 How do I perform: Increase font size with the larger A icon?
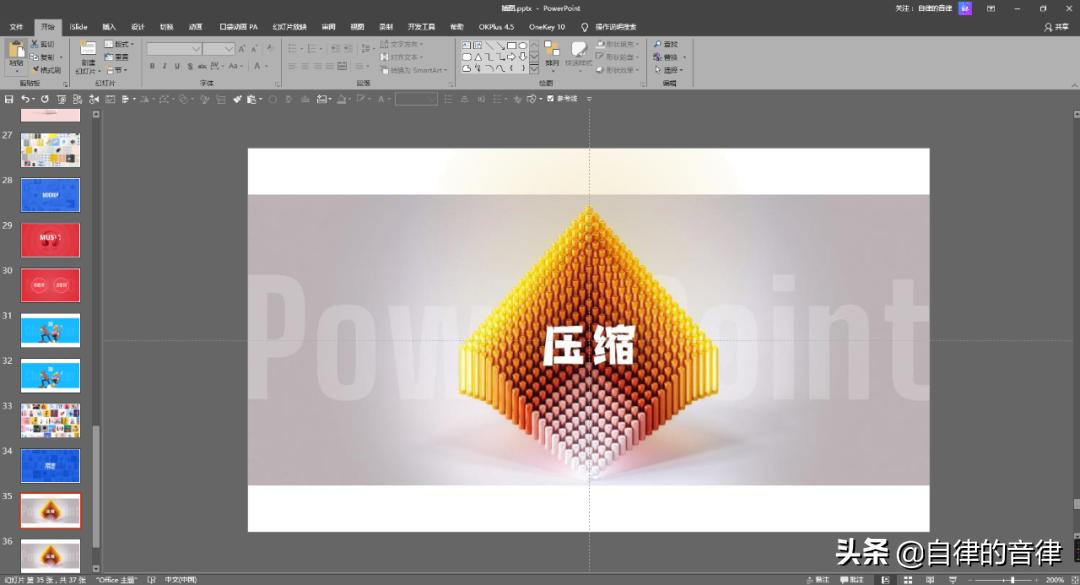pos(242,49)
